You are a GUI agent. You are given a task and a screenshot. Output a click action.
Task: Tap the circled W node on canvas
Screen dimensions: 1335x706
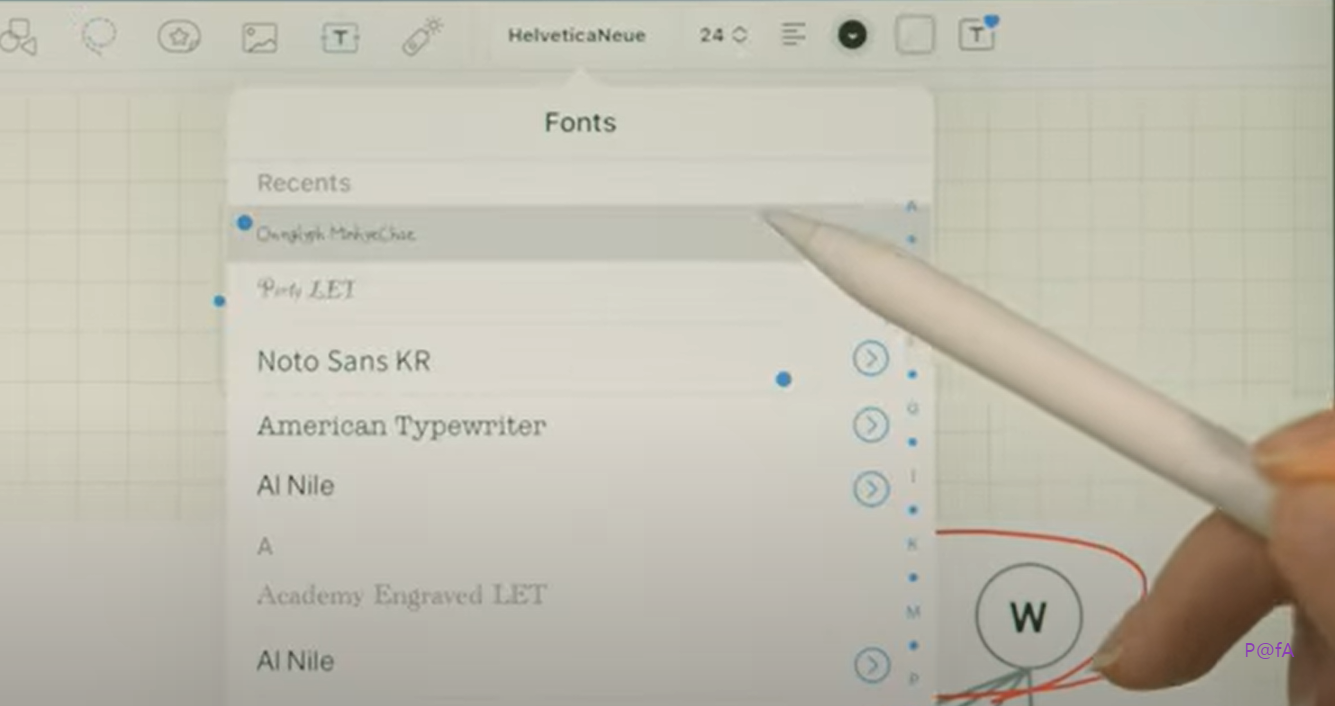click(1029, 616)
